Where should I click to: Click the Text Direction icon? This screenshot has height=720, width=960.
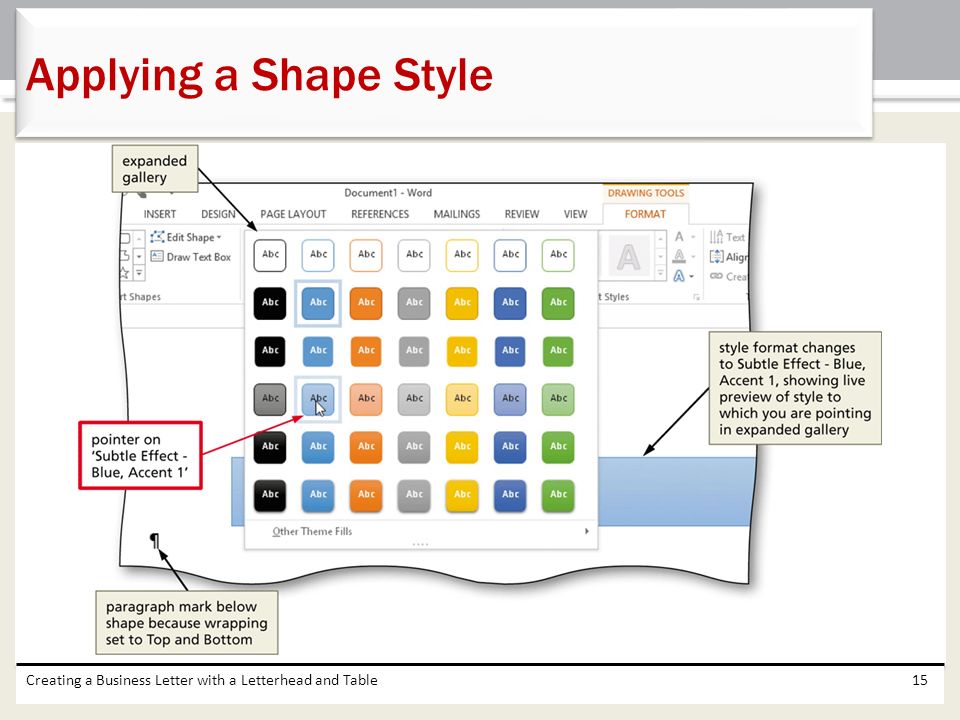click(716, 237)
